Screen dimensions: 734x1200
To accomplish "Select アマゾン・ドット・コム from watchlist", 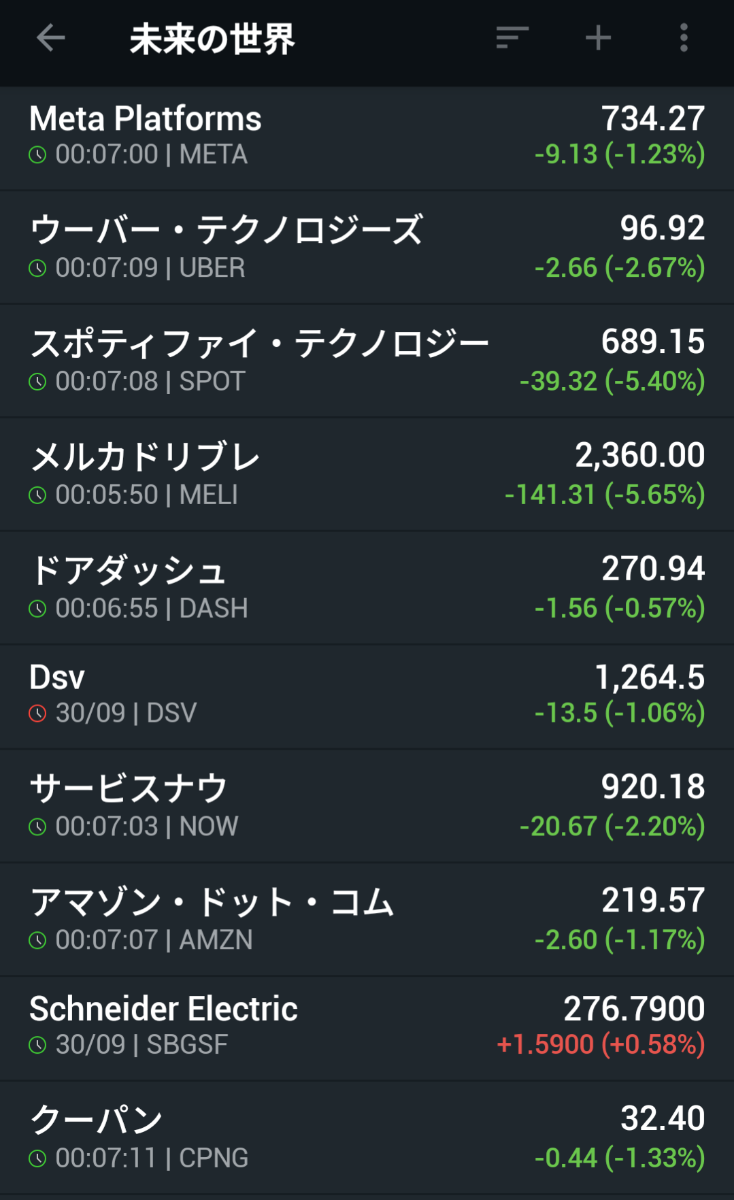I will [x=212, y=903].
